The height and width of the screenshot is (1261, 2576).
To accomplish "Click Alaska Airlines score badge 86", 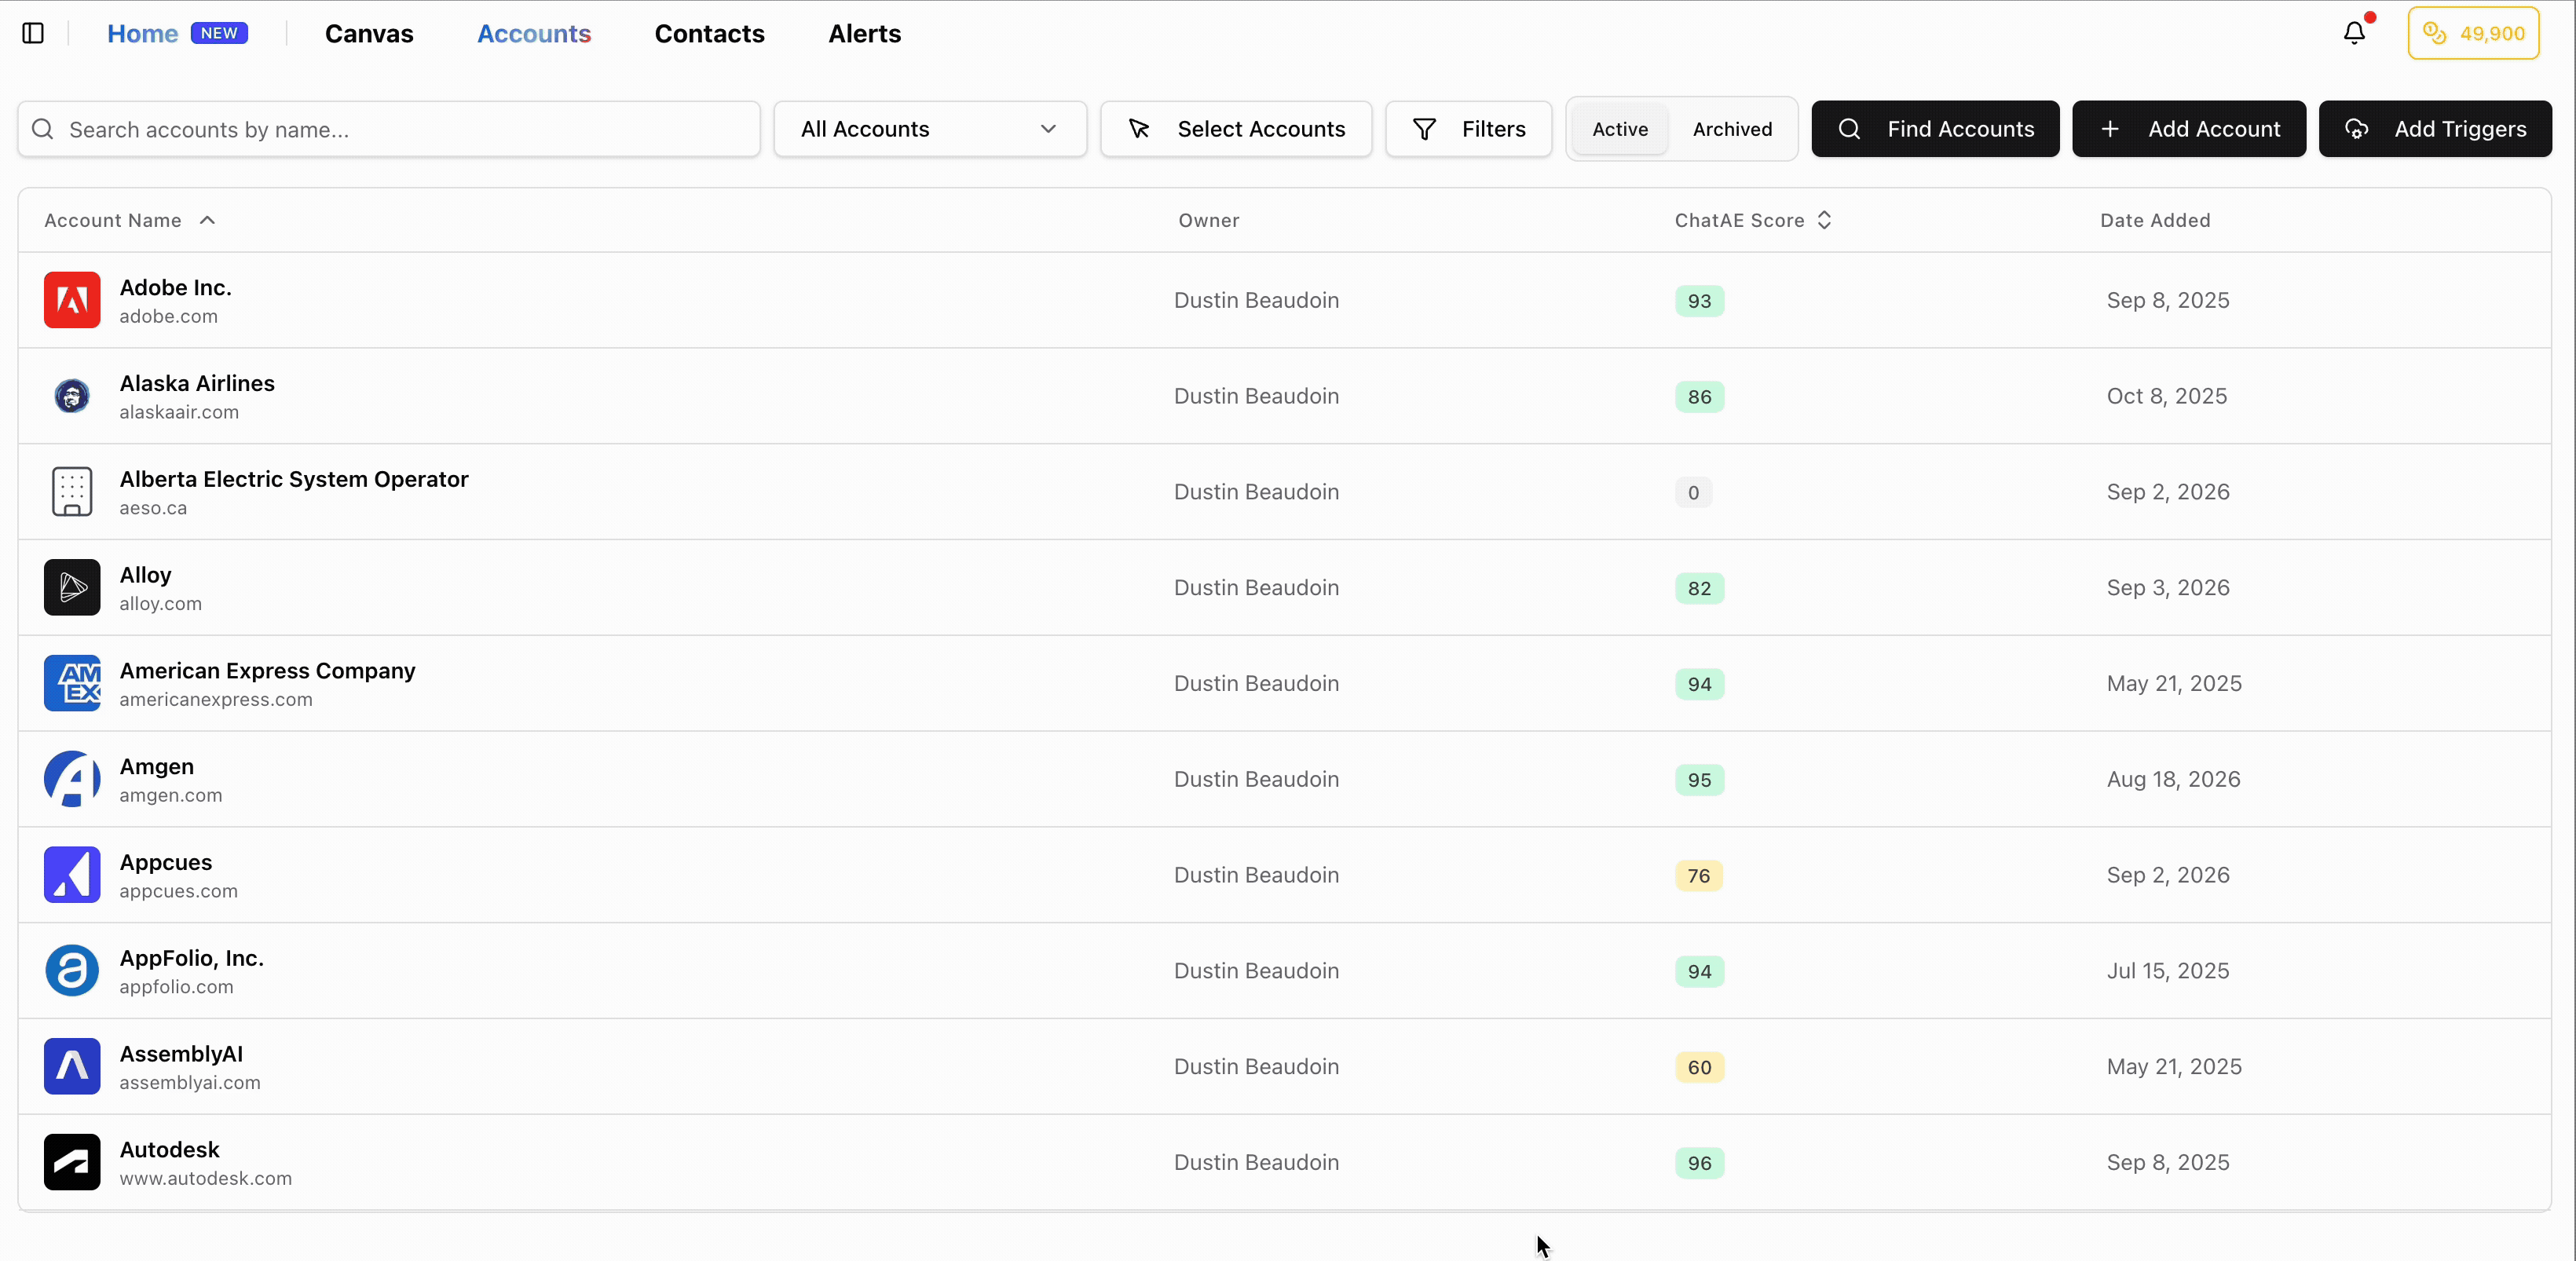I will pos(1699,397).
